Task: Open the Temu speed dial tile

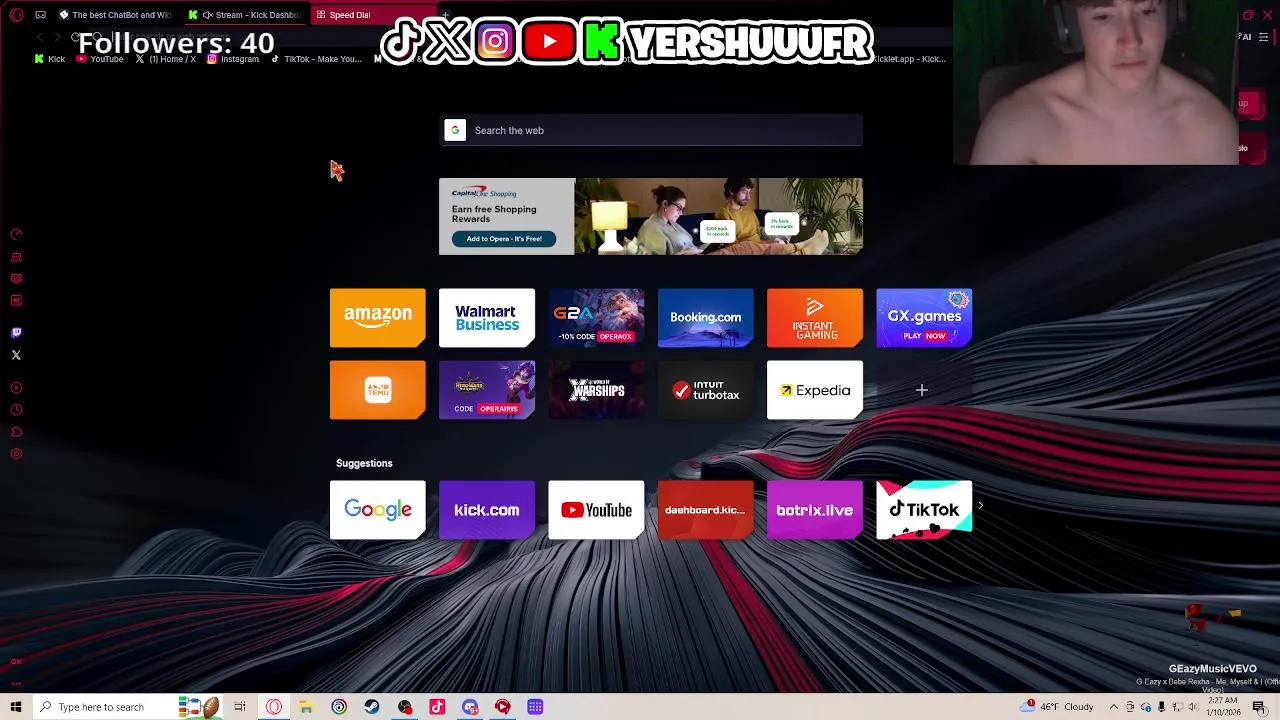Action: coord(377,390)
